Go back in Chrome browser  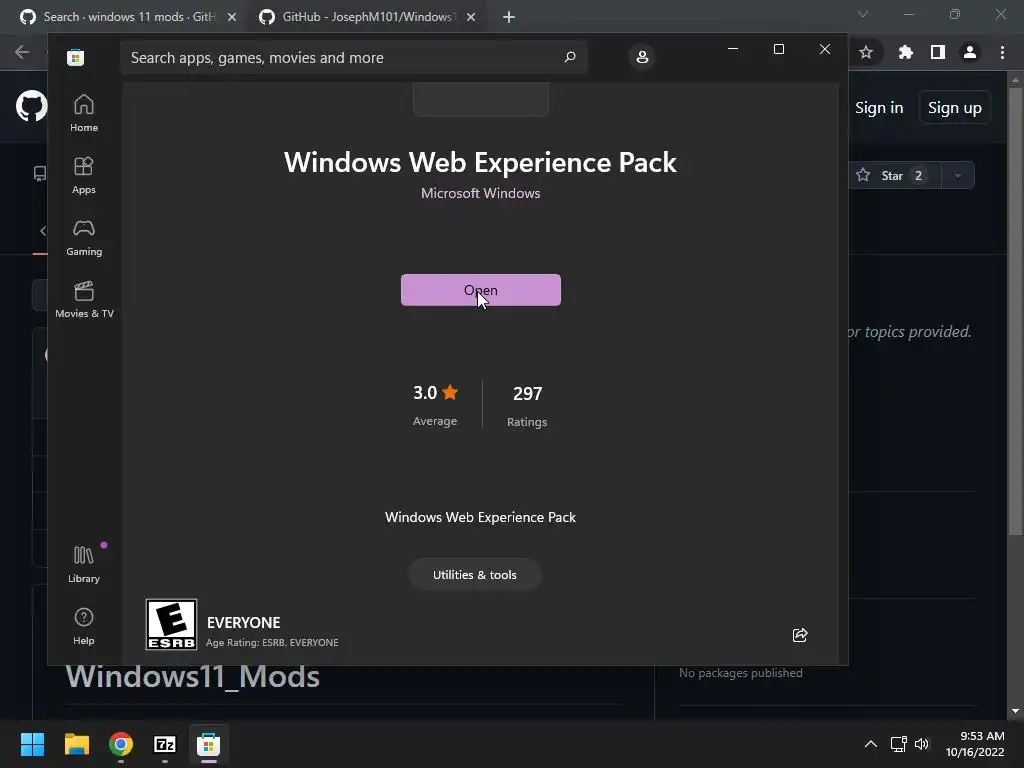(x=22, y=52)
